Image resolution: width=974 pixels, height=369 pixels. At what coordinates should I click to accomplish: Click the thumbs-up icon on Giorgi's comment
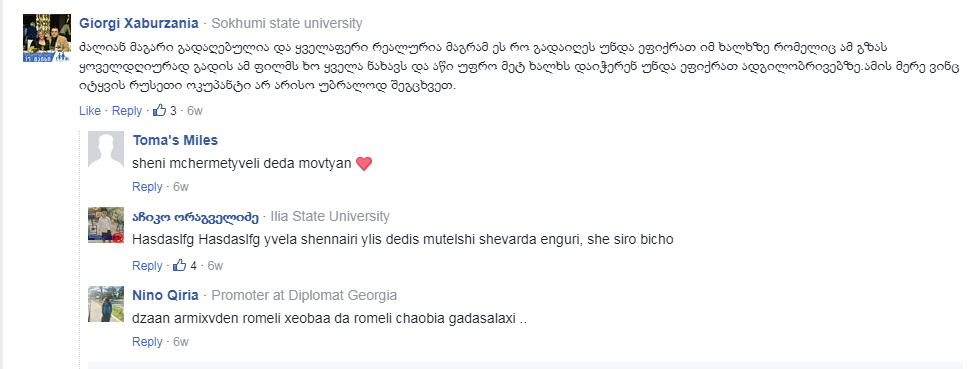pos(160,111)
